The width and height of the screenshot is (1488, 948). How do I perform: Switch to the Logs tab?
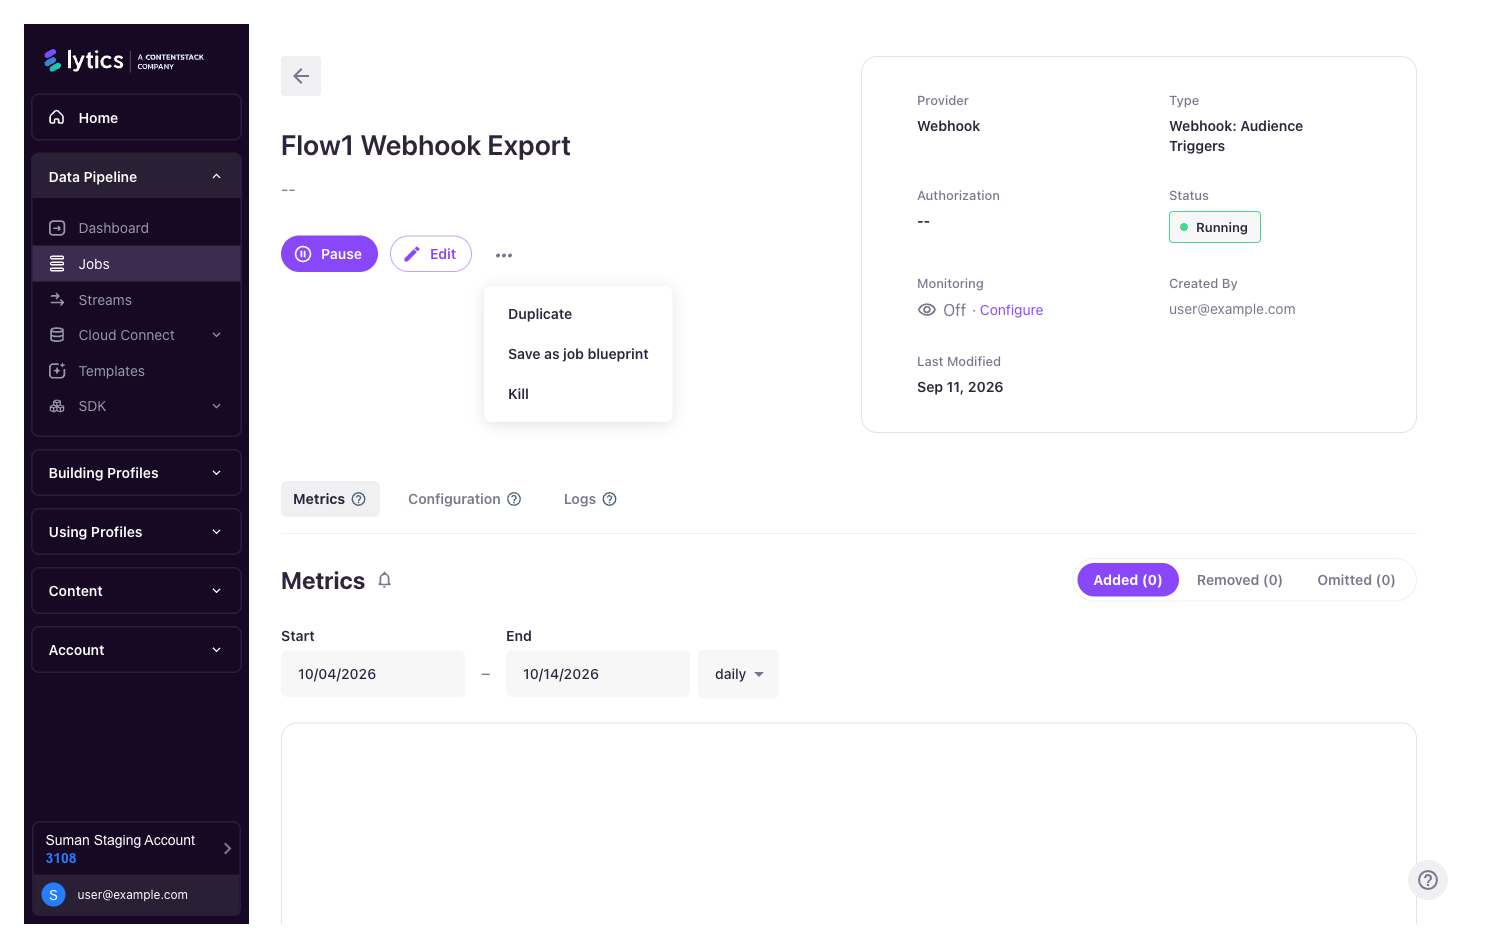590,499
